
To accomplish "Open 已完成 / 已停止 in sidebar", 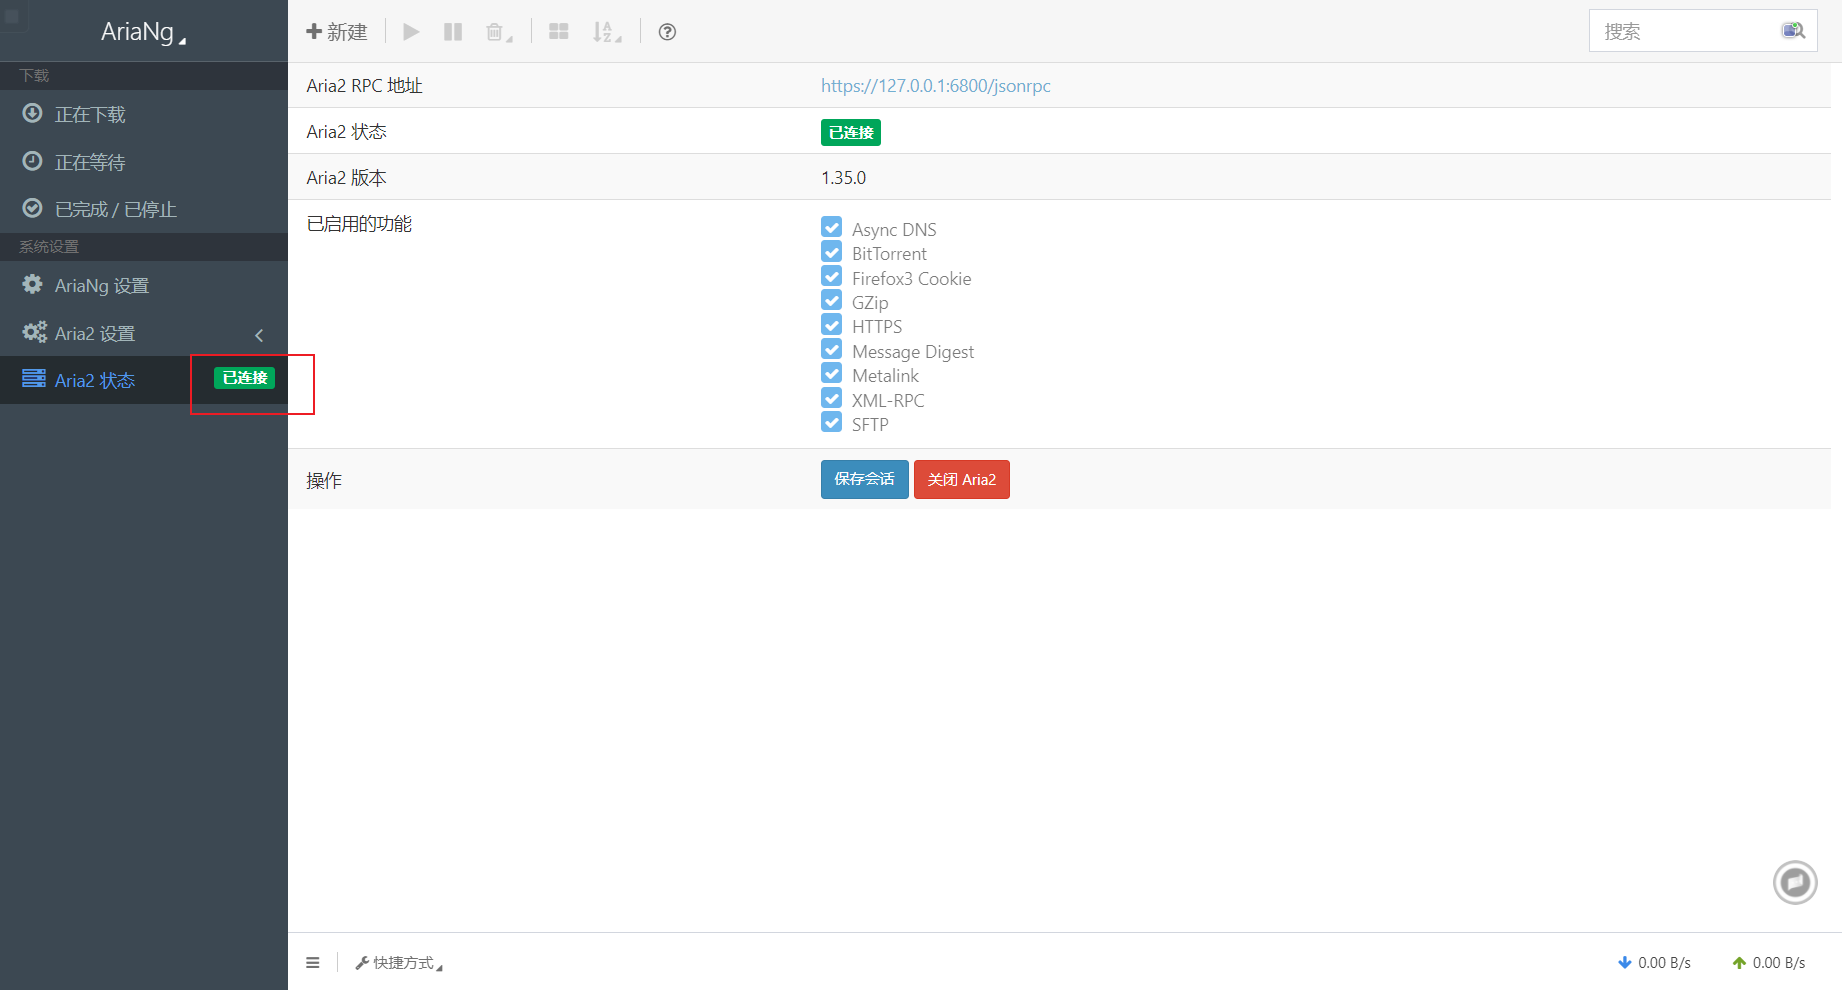I will pyautogui.click(x=115, y=209).
